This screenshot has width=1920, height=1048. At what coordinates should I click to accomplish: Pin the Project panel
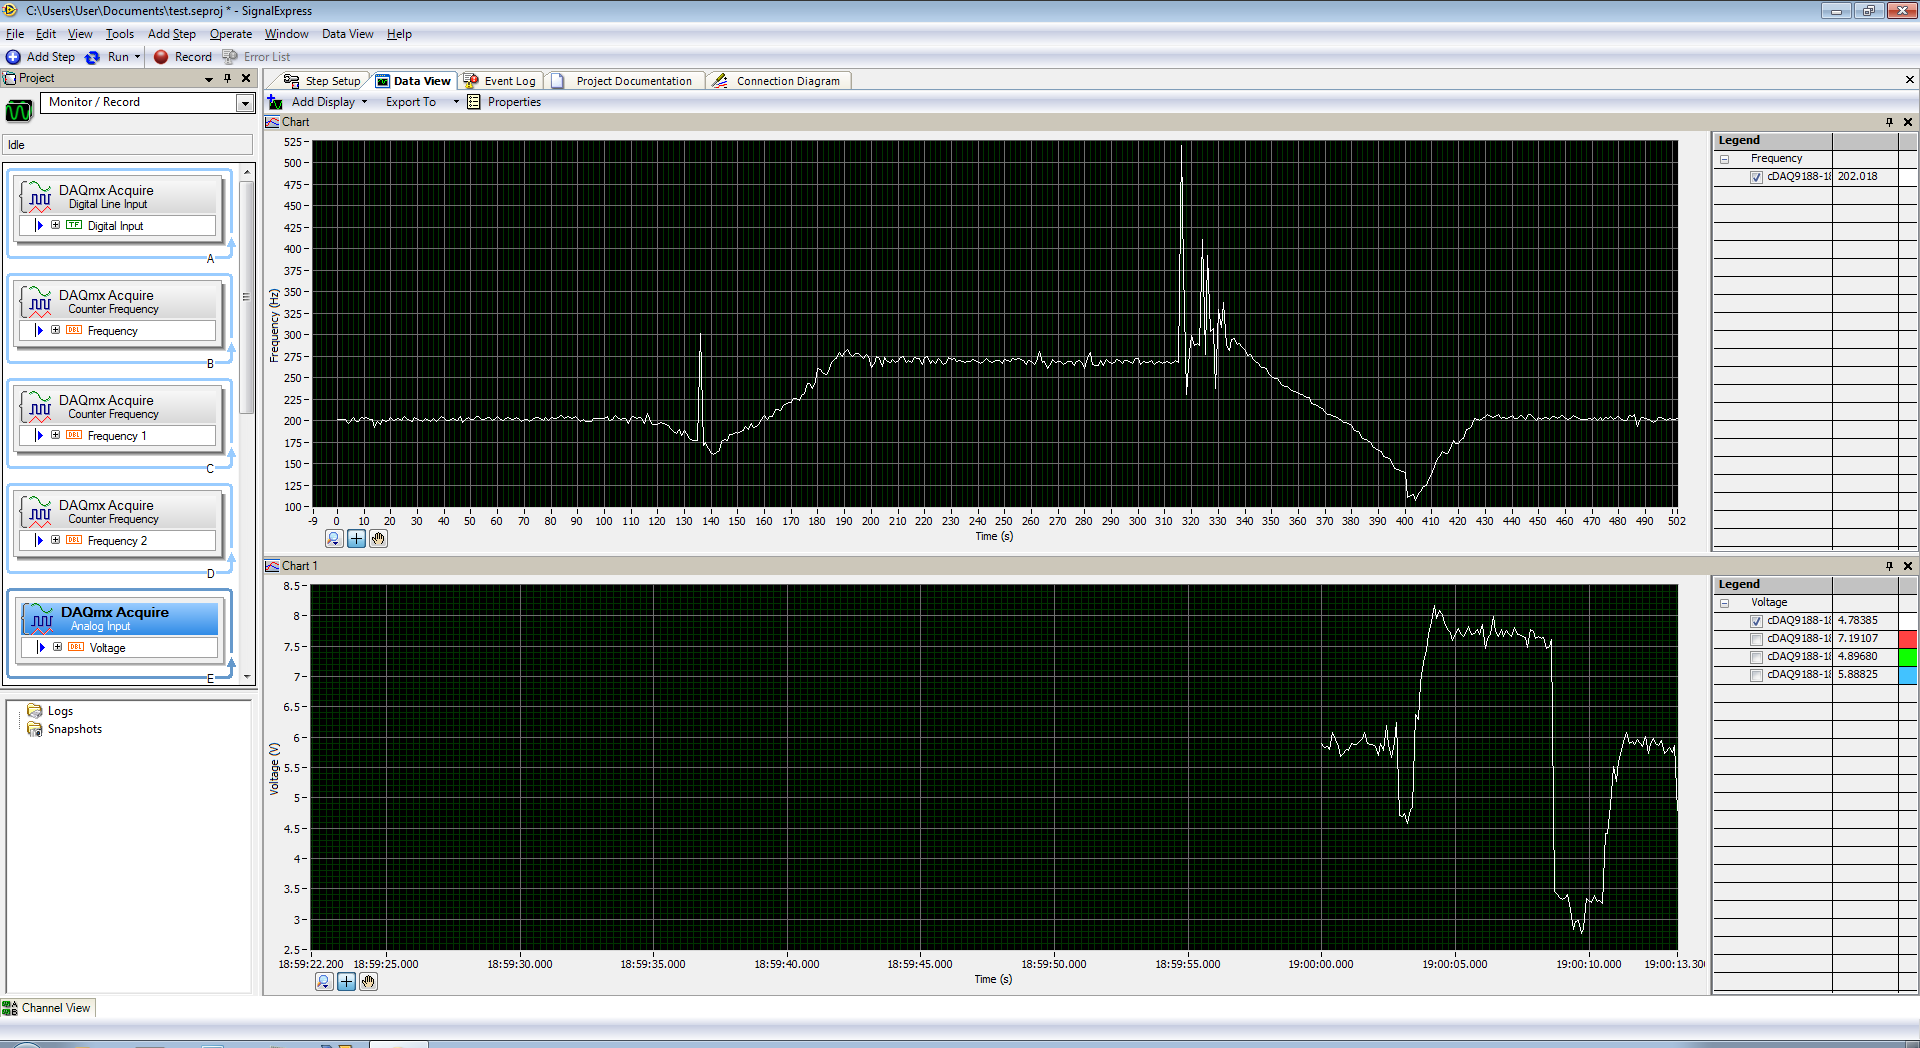[228, 78]
